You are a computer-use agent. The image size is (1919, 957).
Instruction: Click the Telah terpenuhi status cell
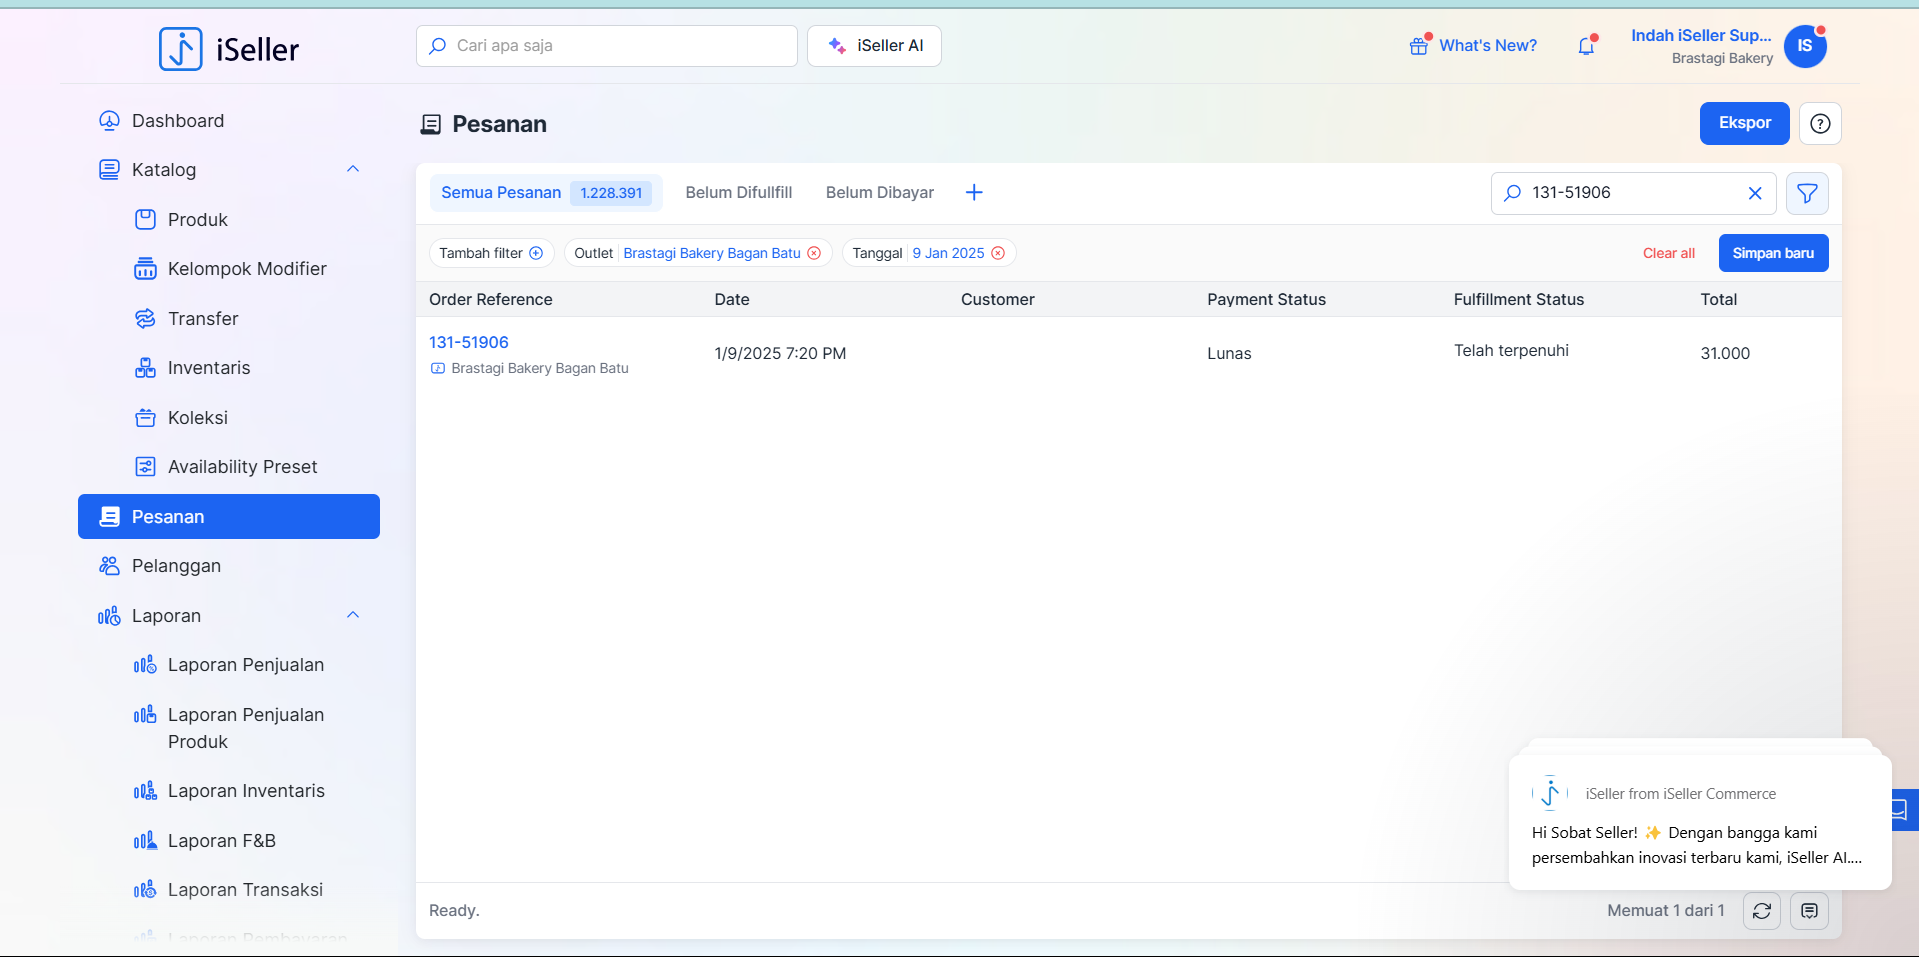point(1511,350)
